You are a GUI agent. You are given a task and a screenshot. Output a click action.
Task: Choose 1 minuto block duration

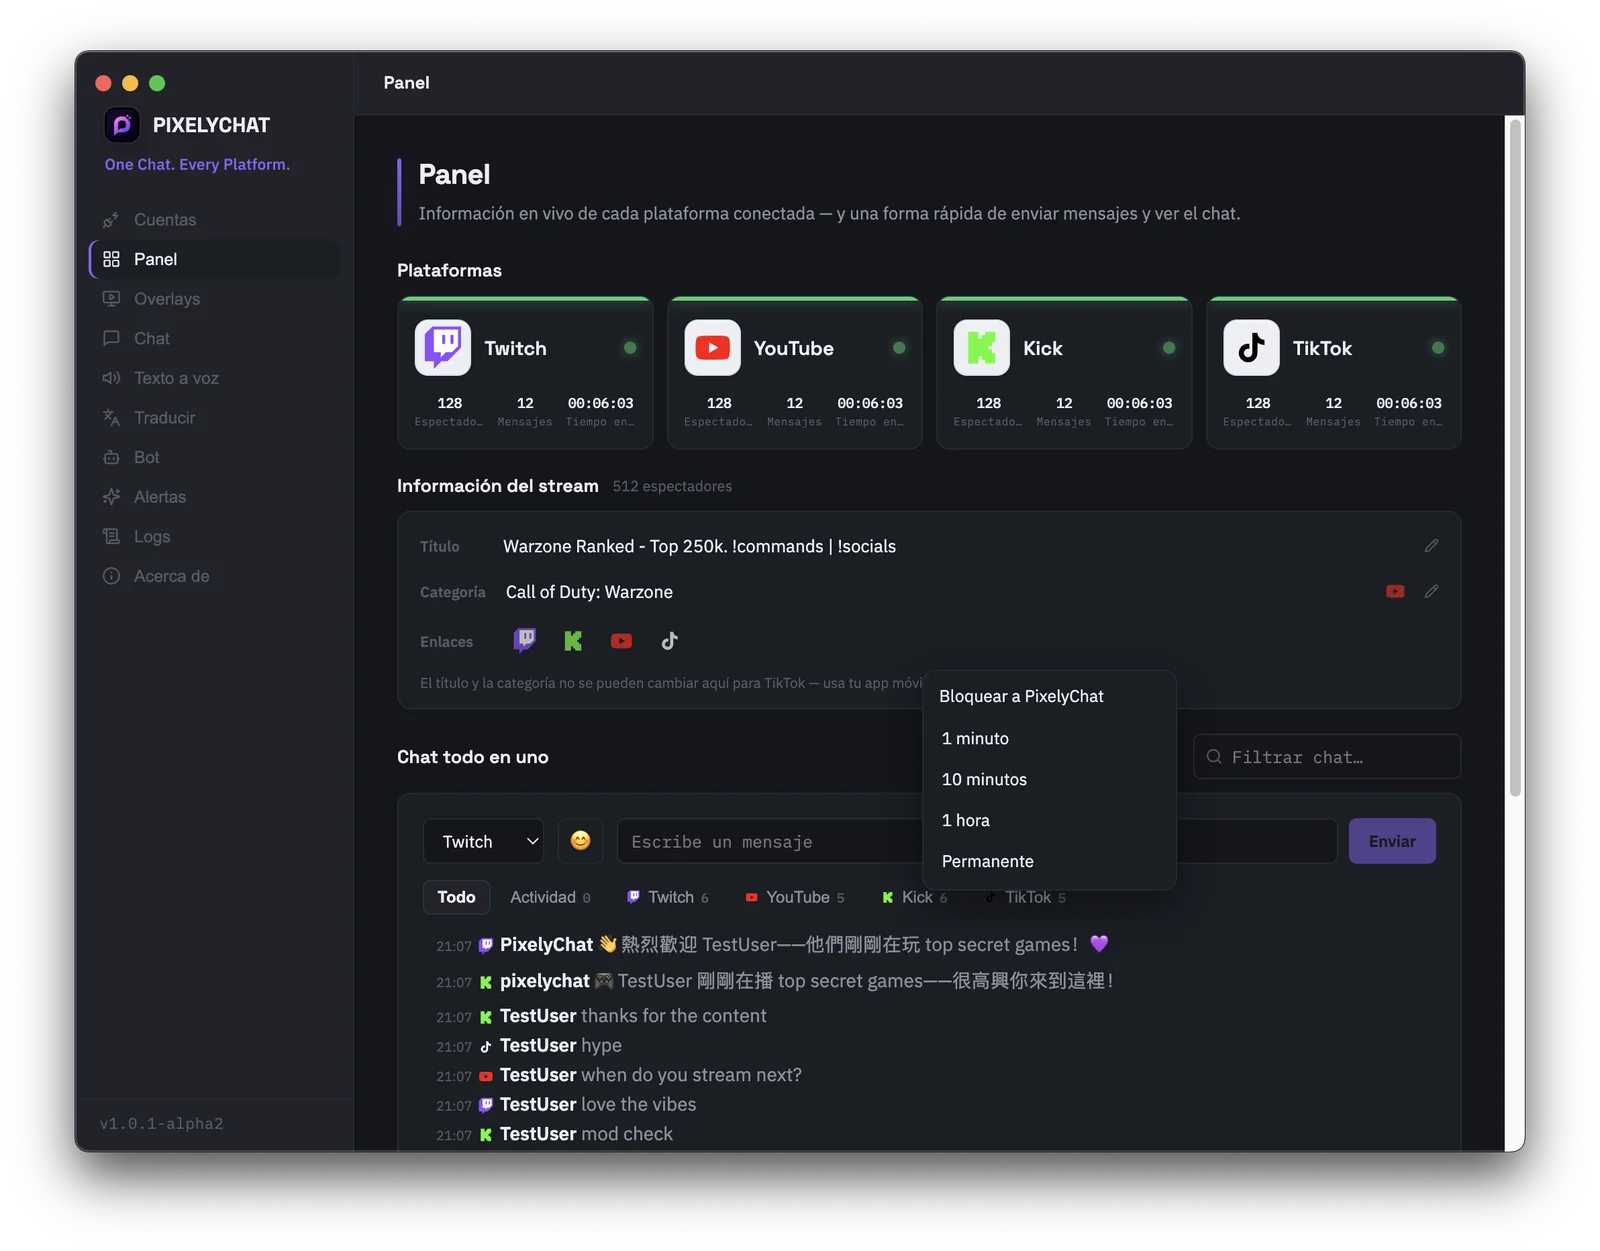coord(1049,739)
